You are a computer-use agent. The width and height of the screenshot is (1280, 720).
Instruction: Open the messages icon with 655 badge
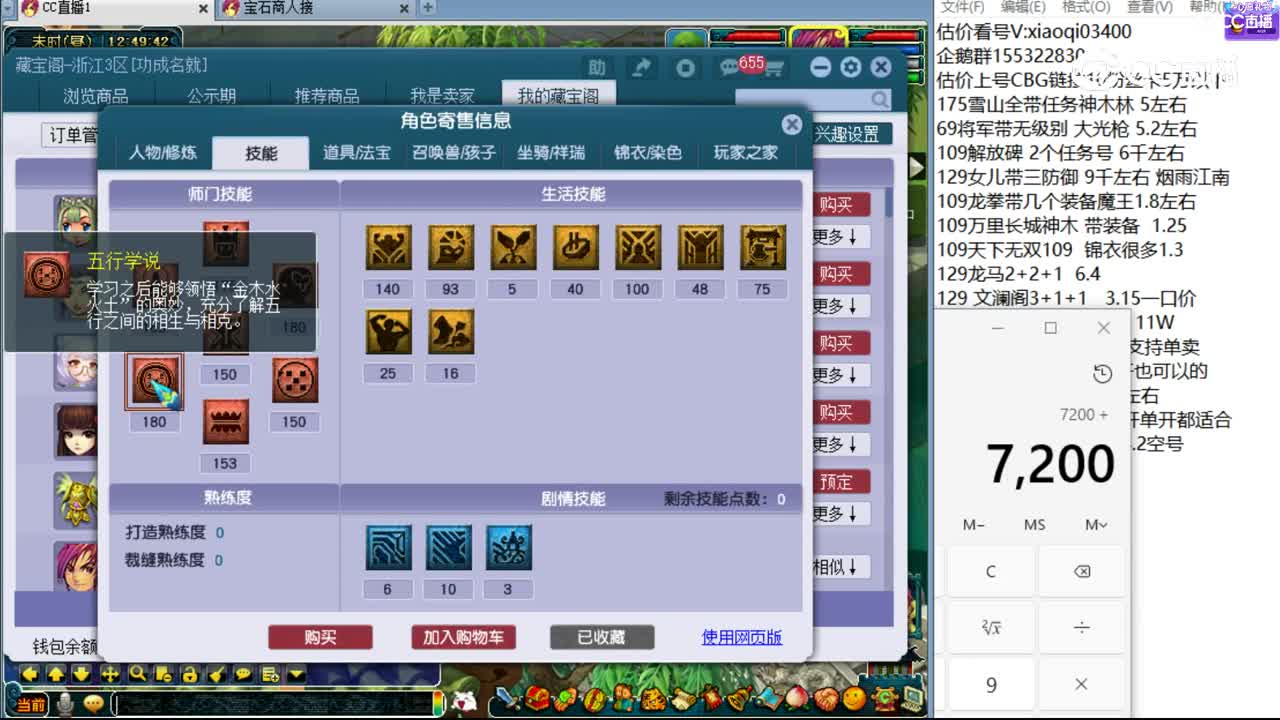pyautogui.click(x=732, y=67)
